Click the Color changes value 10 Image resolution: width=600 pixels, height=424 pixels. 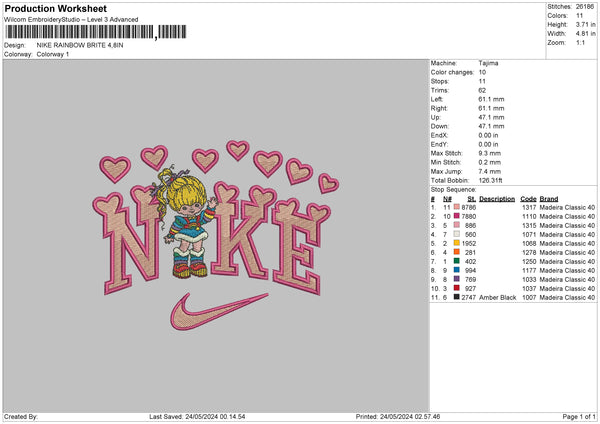pos(482,72)
